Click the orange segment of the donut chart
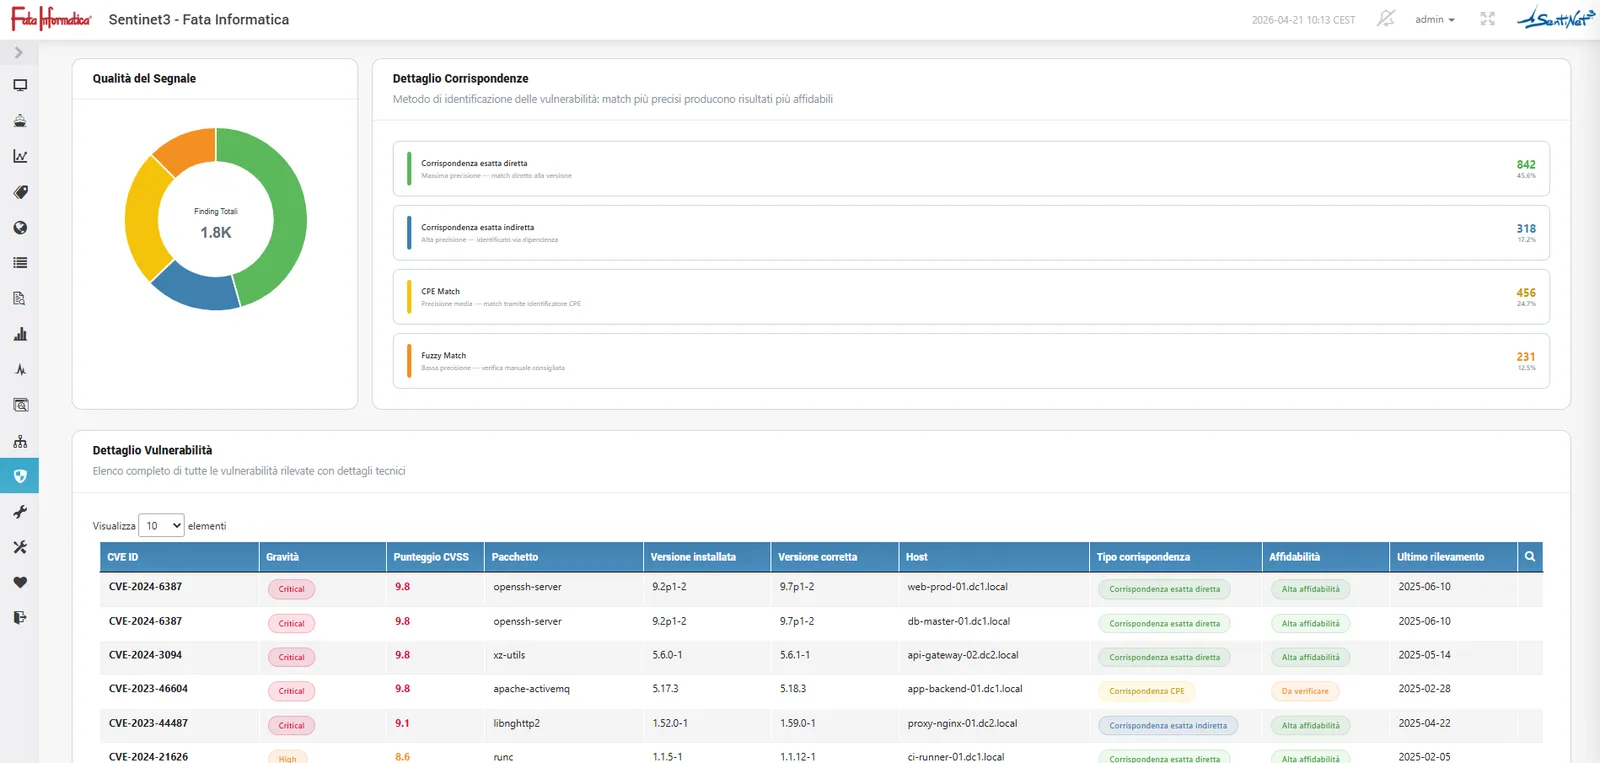This screenshot has width=1600, height=763. pos(190,148)
